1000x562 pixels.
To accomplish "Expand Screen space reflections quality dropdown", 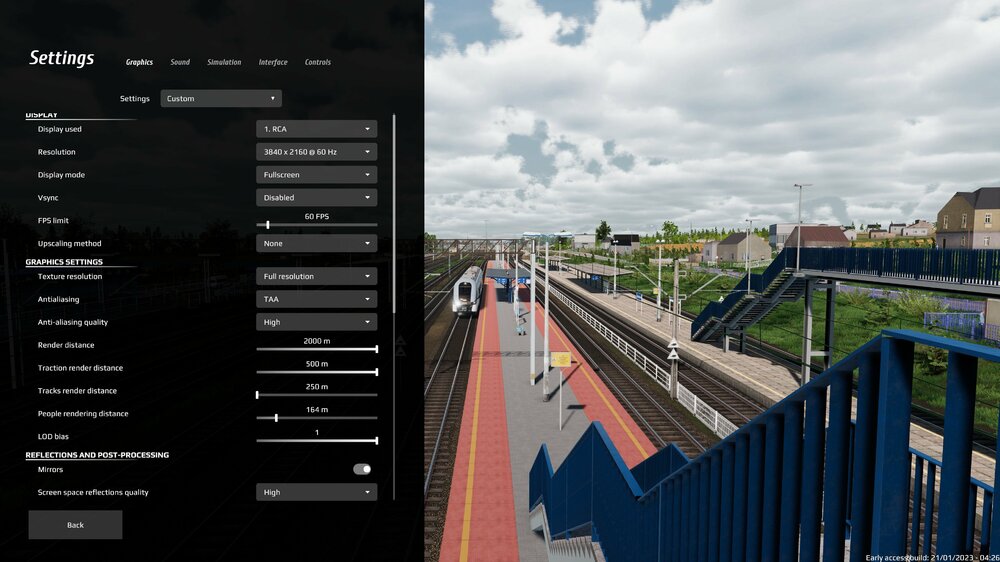I will tap(316, 492).
